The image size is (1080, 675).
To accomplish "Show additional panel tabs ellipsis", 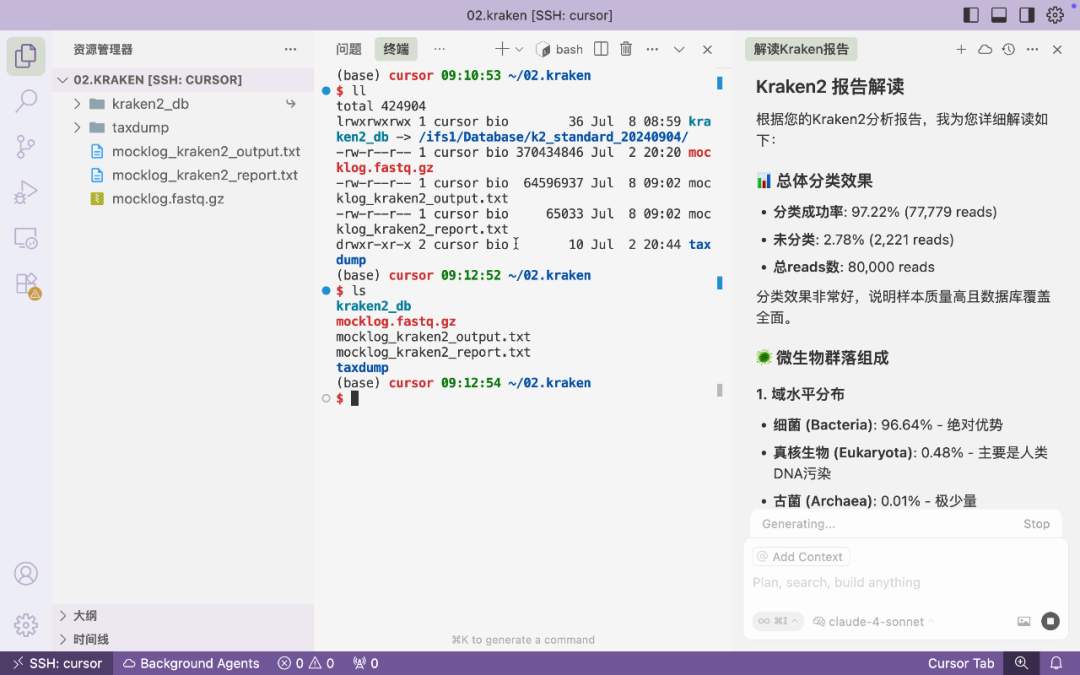I will coord(439,49).
